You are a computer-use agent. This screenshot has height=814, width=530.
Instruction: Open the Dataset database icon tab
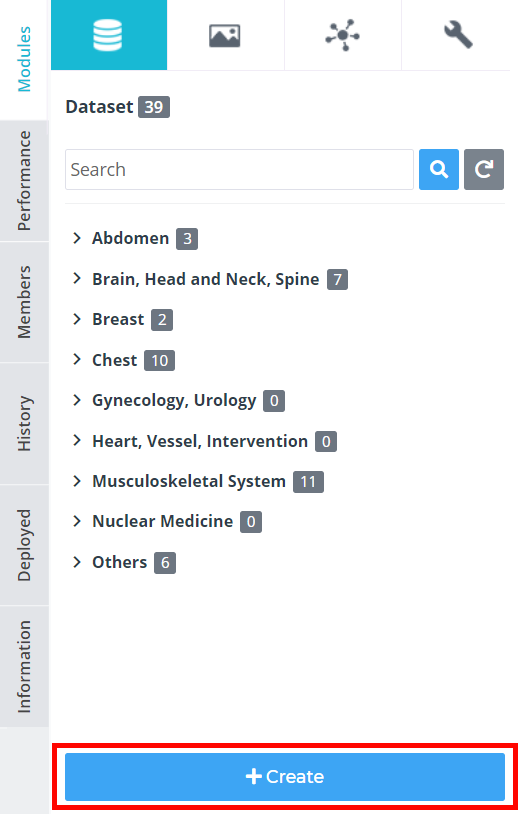coord(109,35)
